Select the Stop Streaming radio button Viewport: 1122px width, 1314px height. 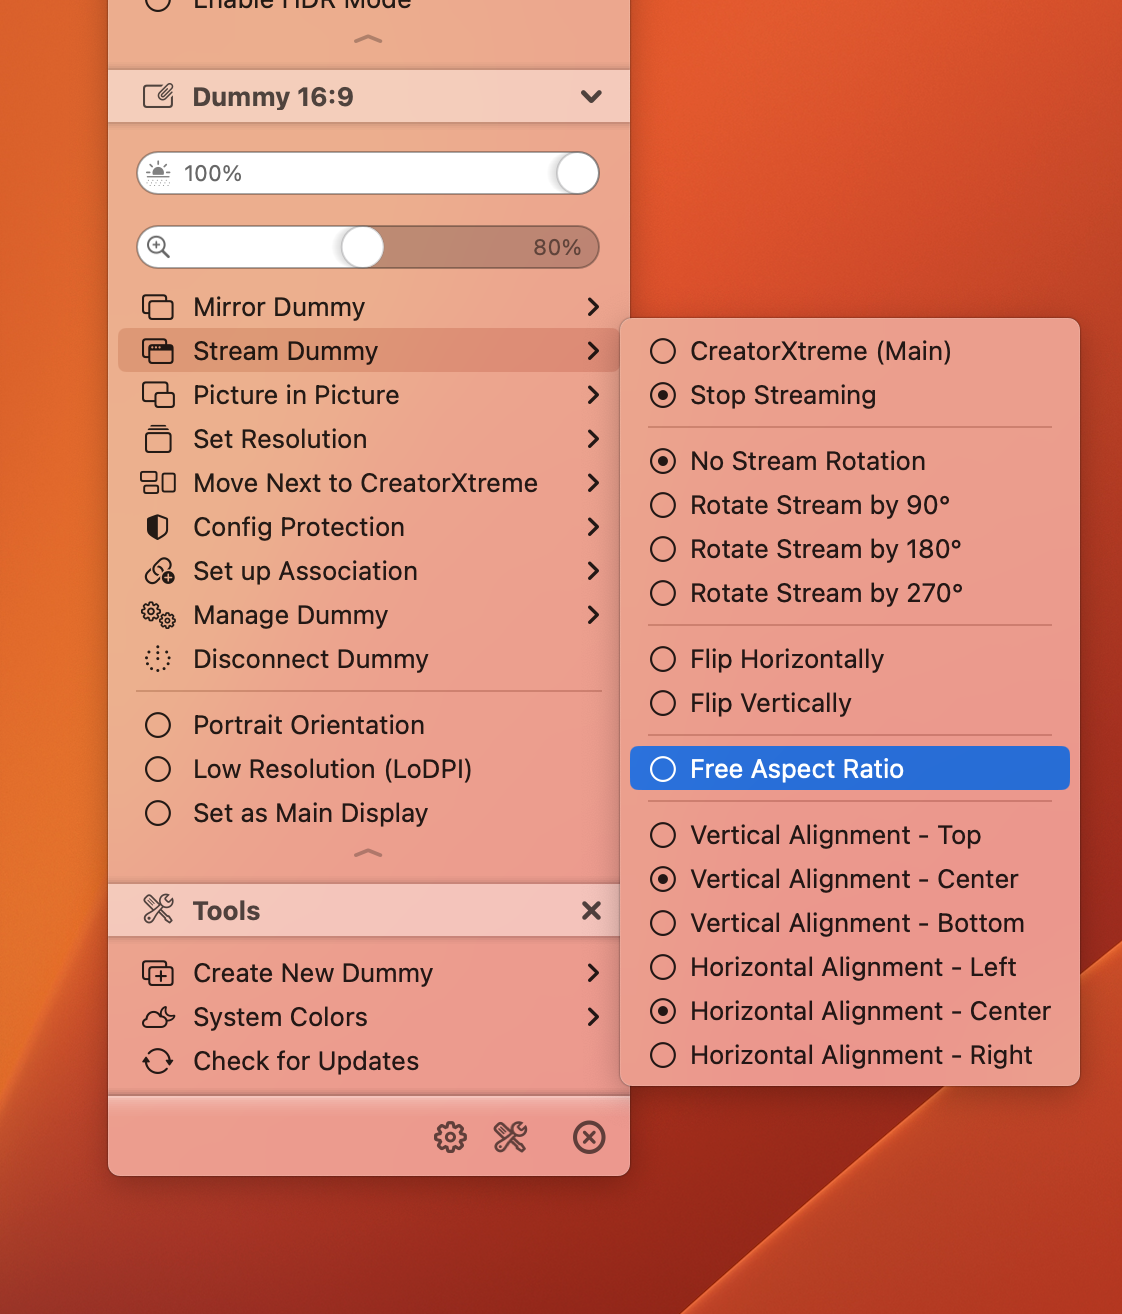click(x=662, y=395)
